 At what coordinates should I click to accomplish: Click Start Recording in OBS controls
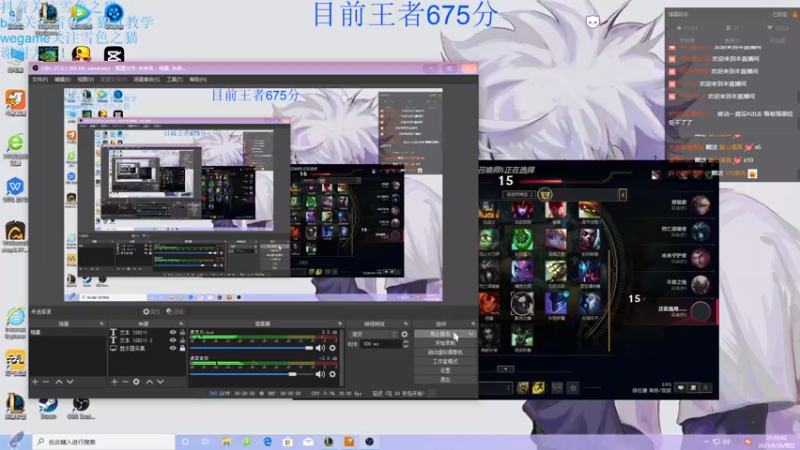coord(445,343)
